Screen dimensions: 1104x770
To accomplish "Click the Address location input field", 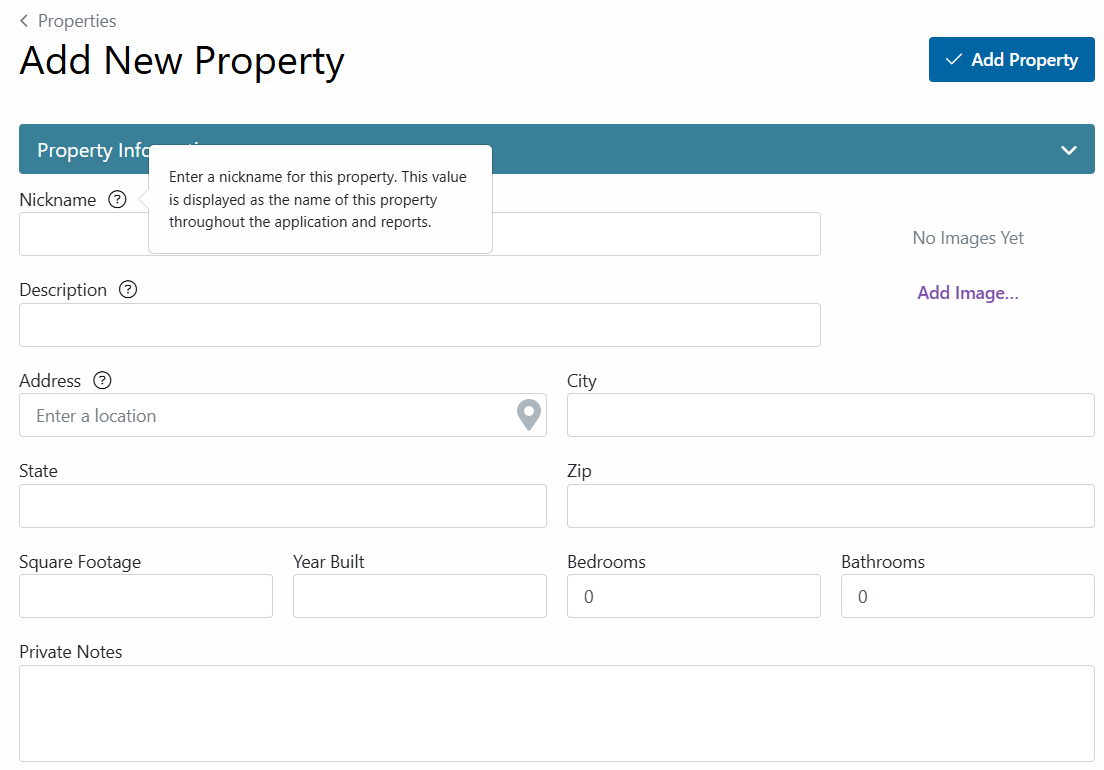I will tap(283, 415).
